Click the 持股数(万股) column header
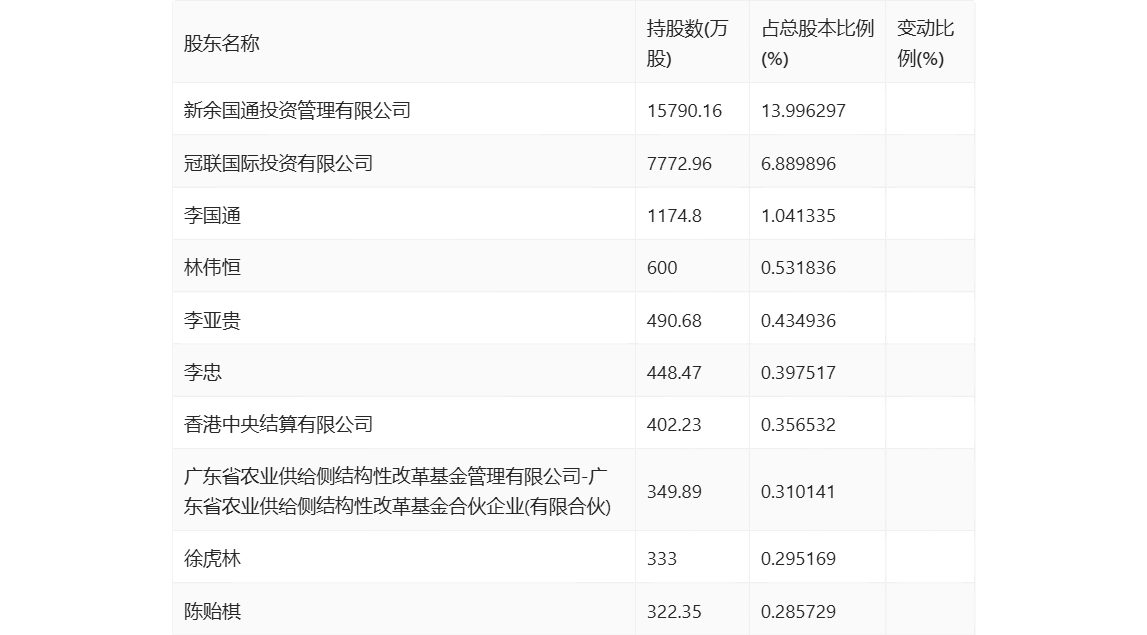This screenshot has height=635, width=1147. (687, 44)
